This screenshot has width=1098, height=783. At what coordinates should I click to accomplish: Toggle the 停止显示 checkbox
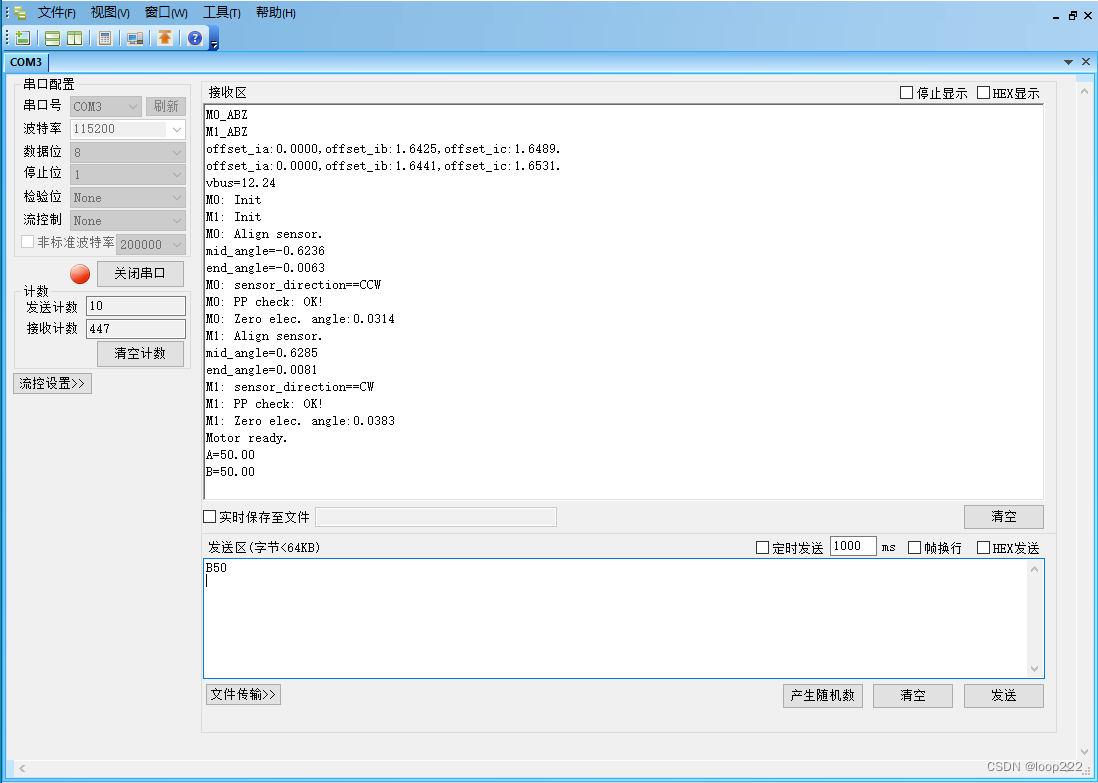click(906, 92)
